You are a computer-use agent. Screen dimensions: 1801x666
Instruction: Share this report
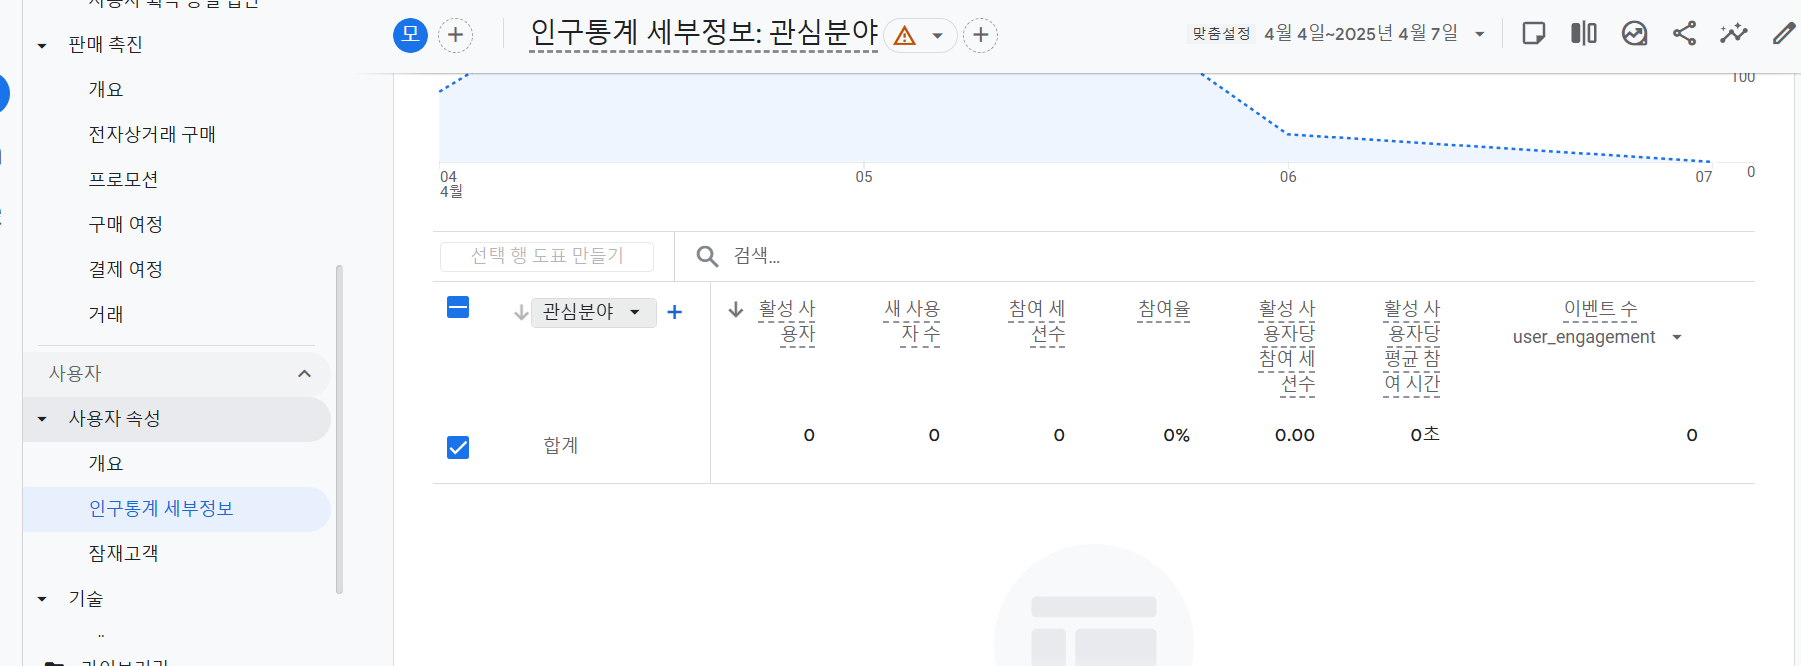pyautogui.click(x=1685, y=34)
